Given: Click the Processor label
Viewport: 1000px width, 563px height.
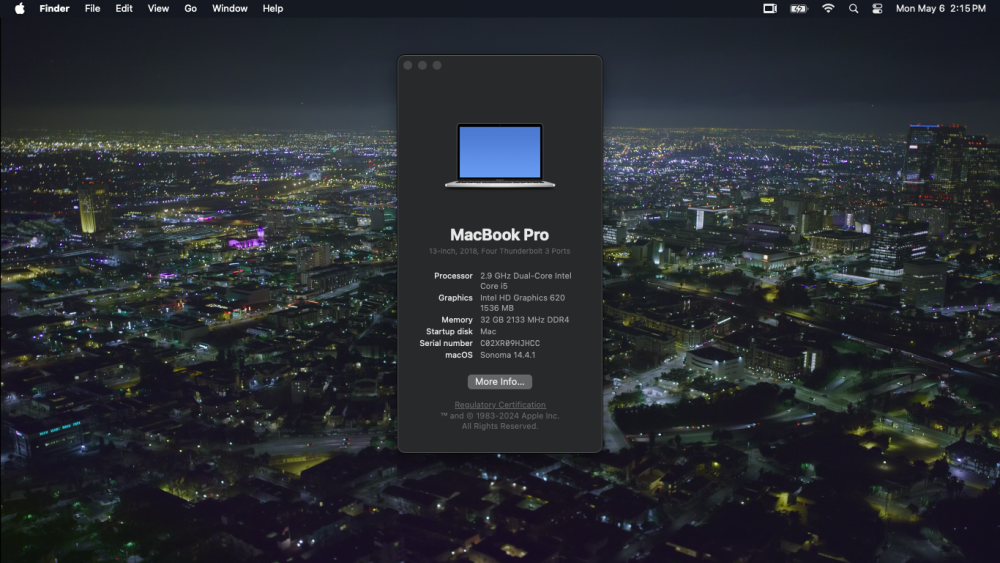Looking at the screenshot, I should 453,276.
